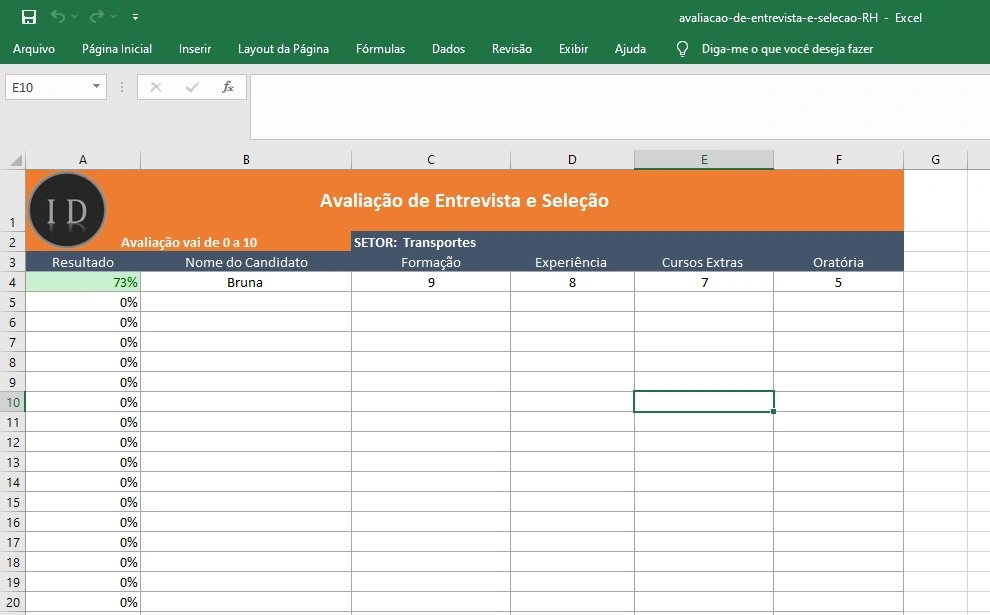Switch to the Fórmulas ribbon tab
The width and height of the screenshot is (990, 615).
coord(380,48)
